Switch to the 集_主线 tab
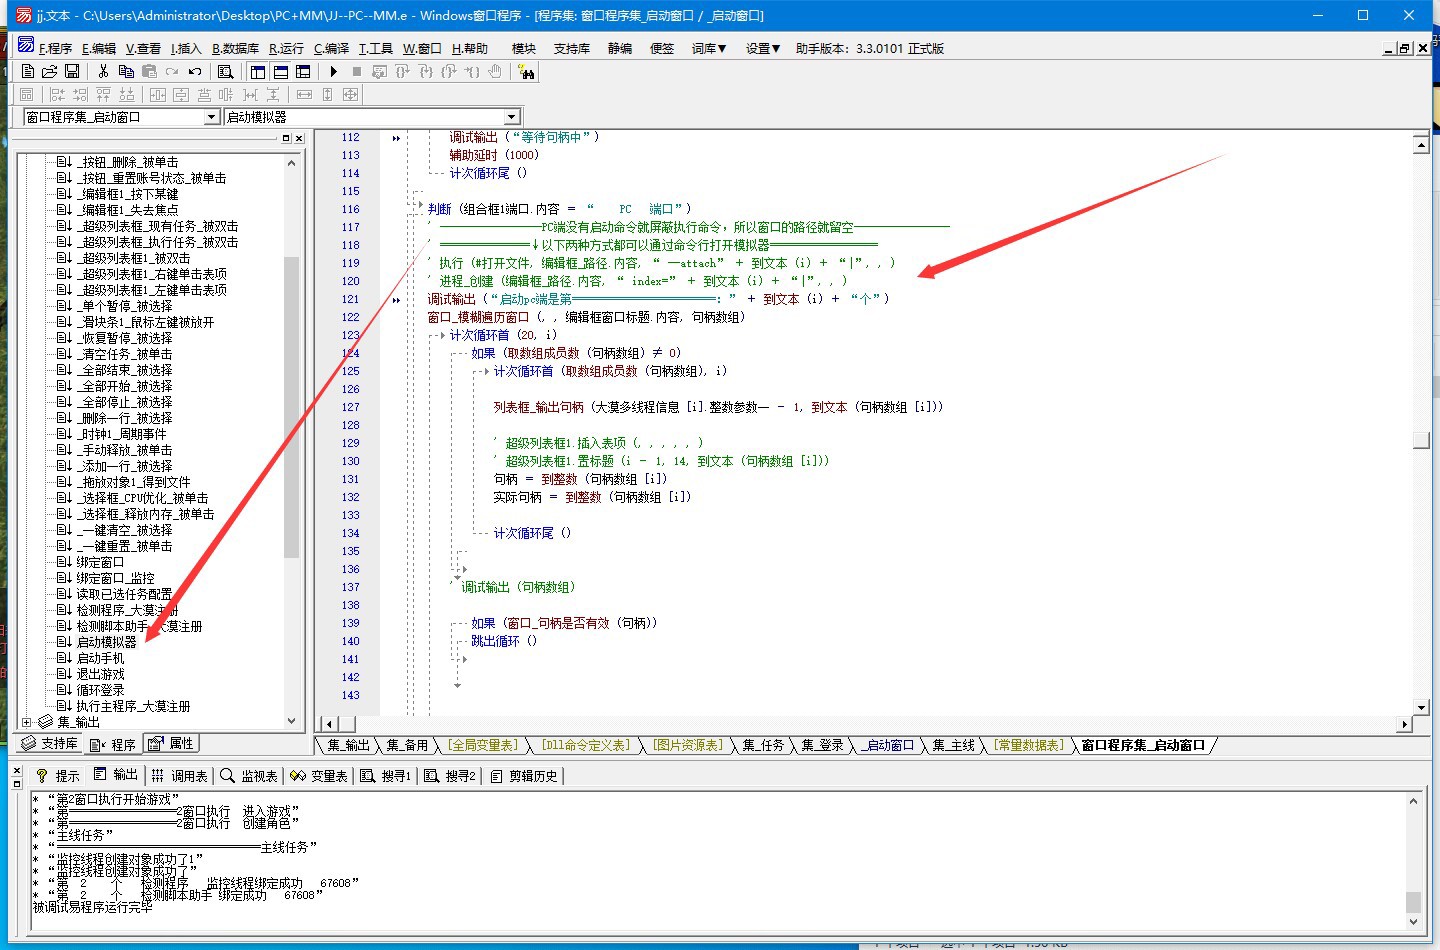Viewport: 1440px width, 950px height. point(952,745)
